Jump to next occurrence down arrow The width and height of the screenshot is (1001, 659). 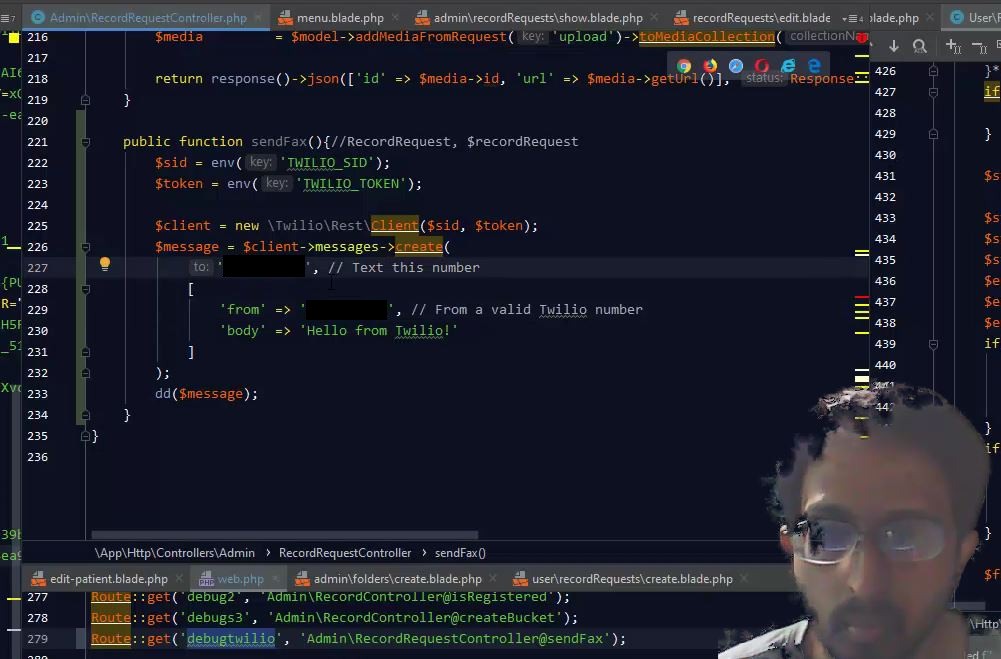894,46
